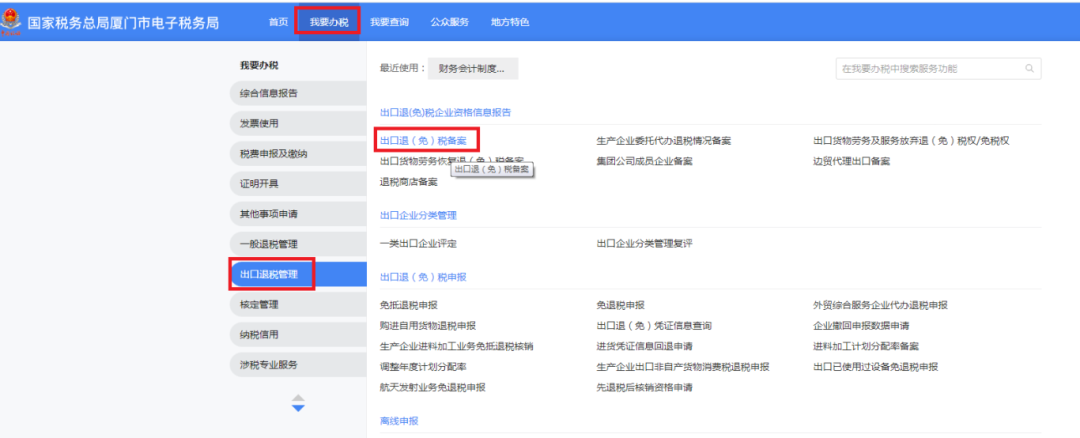Open 先退税后核销资格申请 link

(644, 388)
